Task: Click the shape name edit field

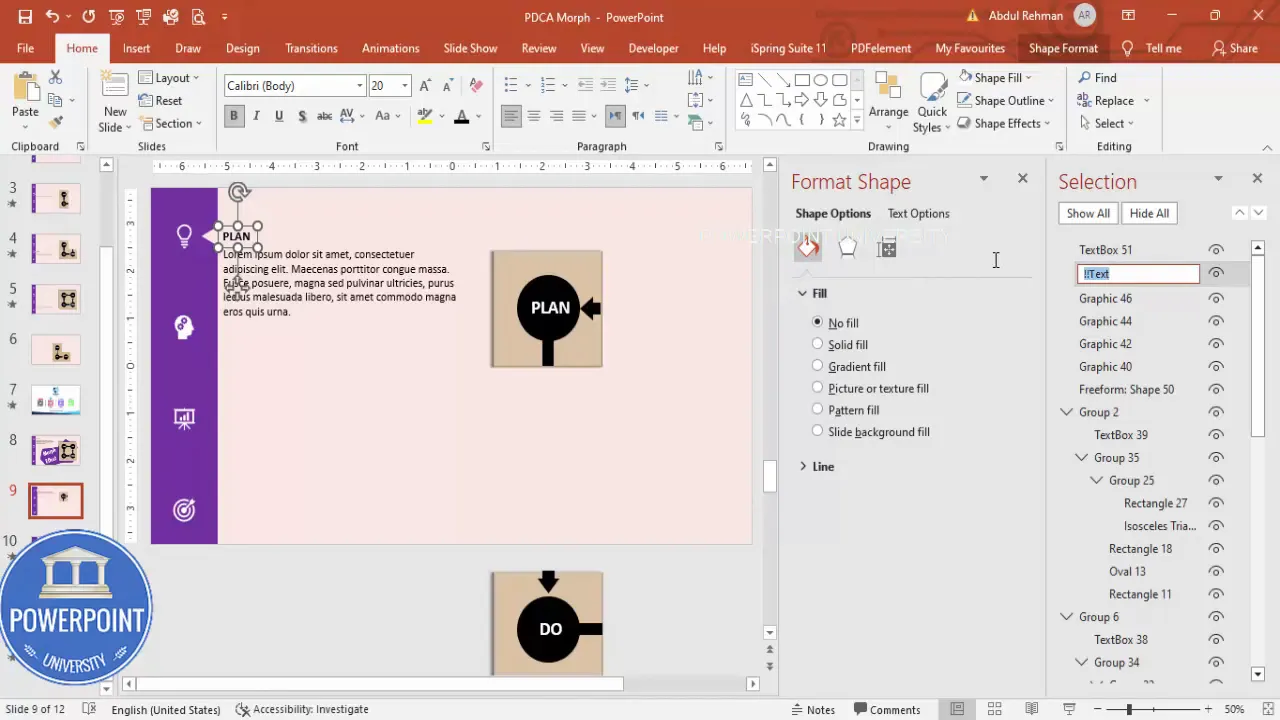Action: [x=1138, y=273]
